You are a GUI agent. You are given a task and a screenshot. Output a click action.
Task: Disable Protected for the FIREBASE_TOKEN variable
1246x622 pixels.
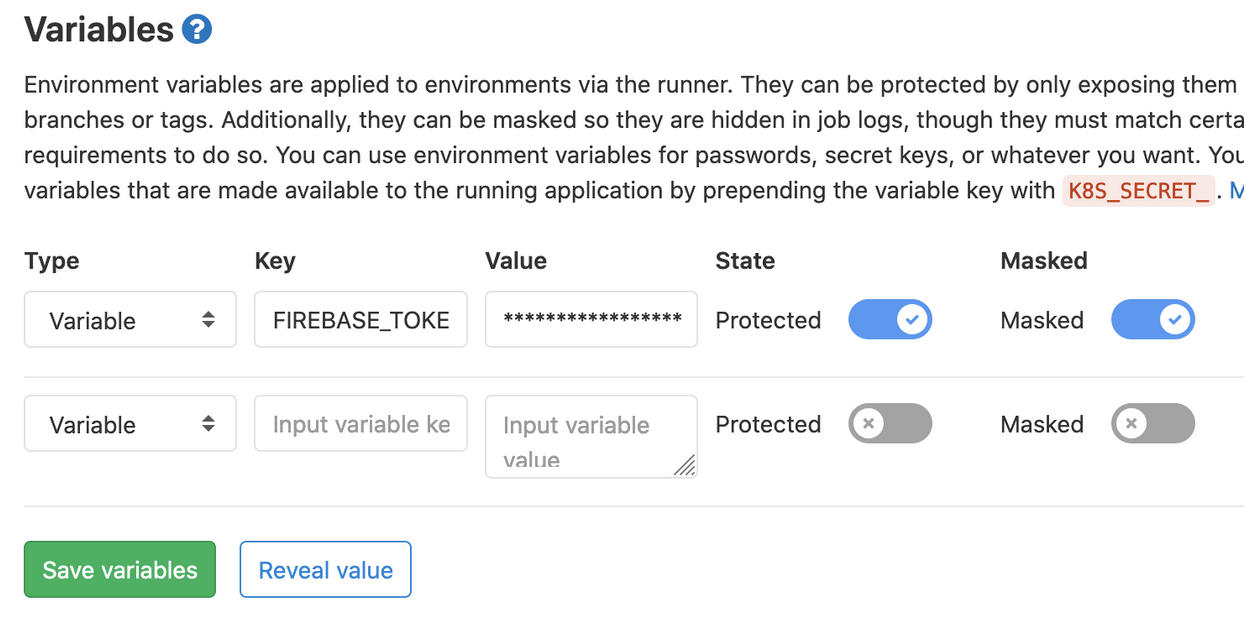[890, 319]
